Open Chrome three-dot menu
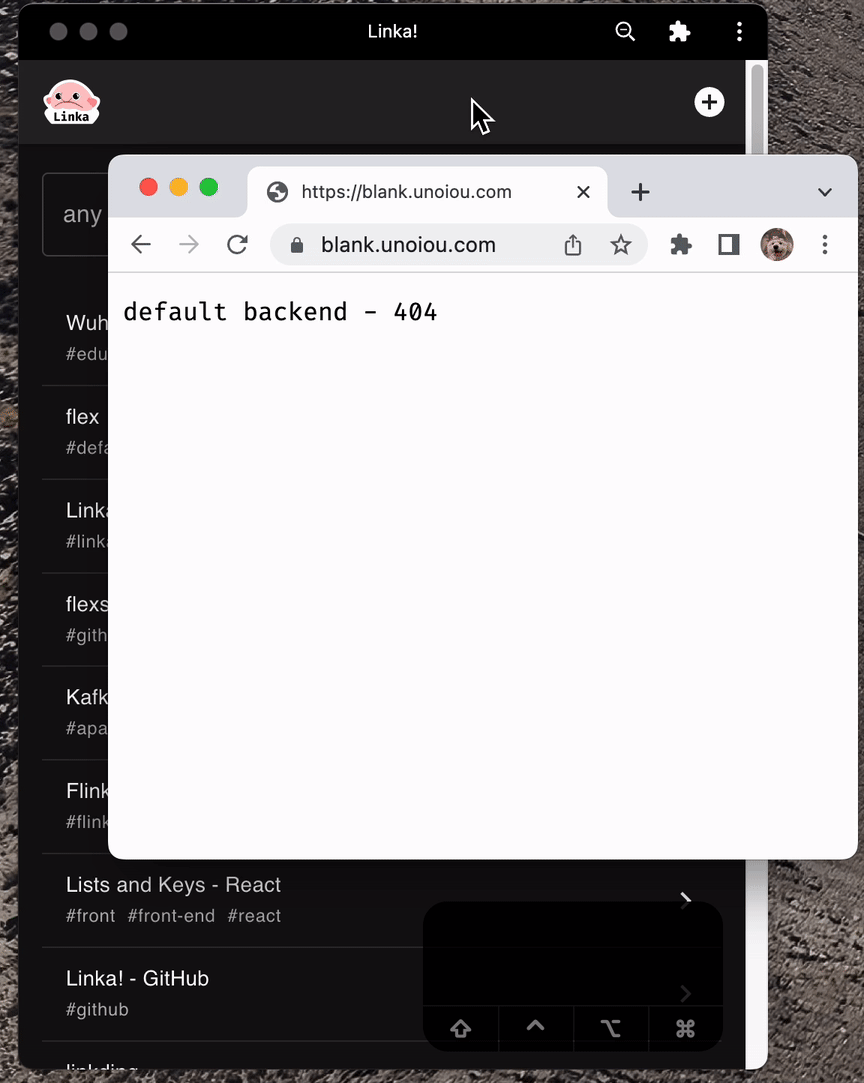864x1083 pixels. point(825,245)
